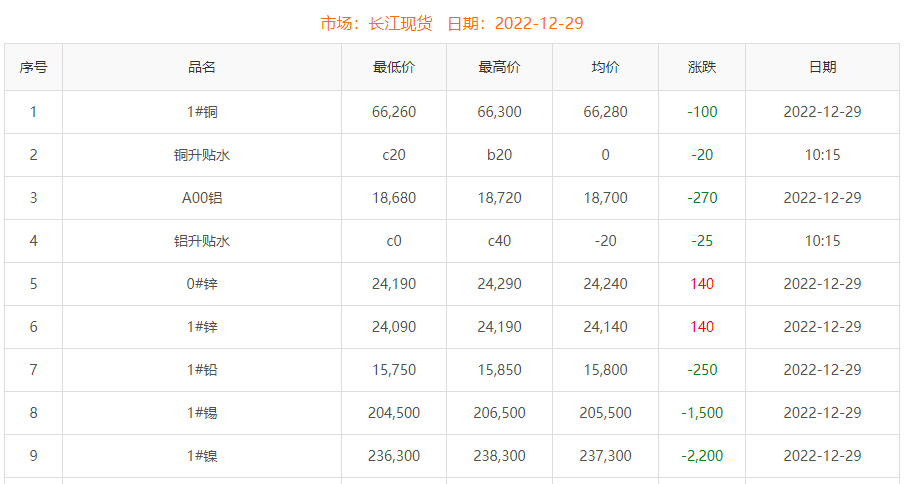Click the 10:15 time in 铝升贴水 row
Viewport: 908px width, 484px height.
point(822,241)
